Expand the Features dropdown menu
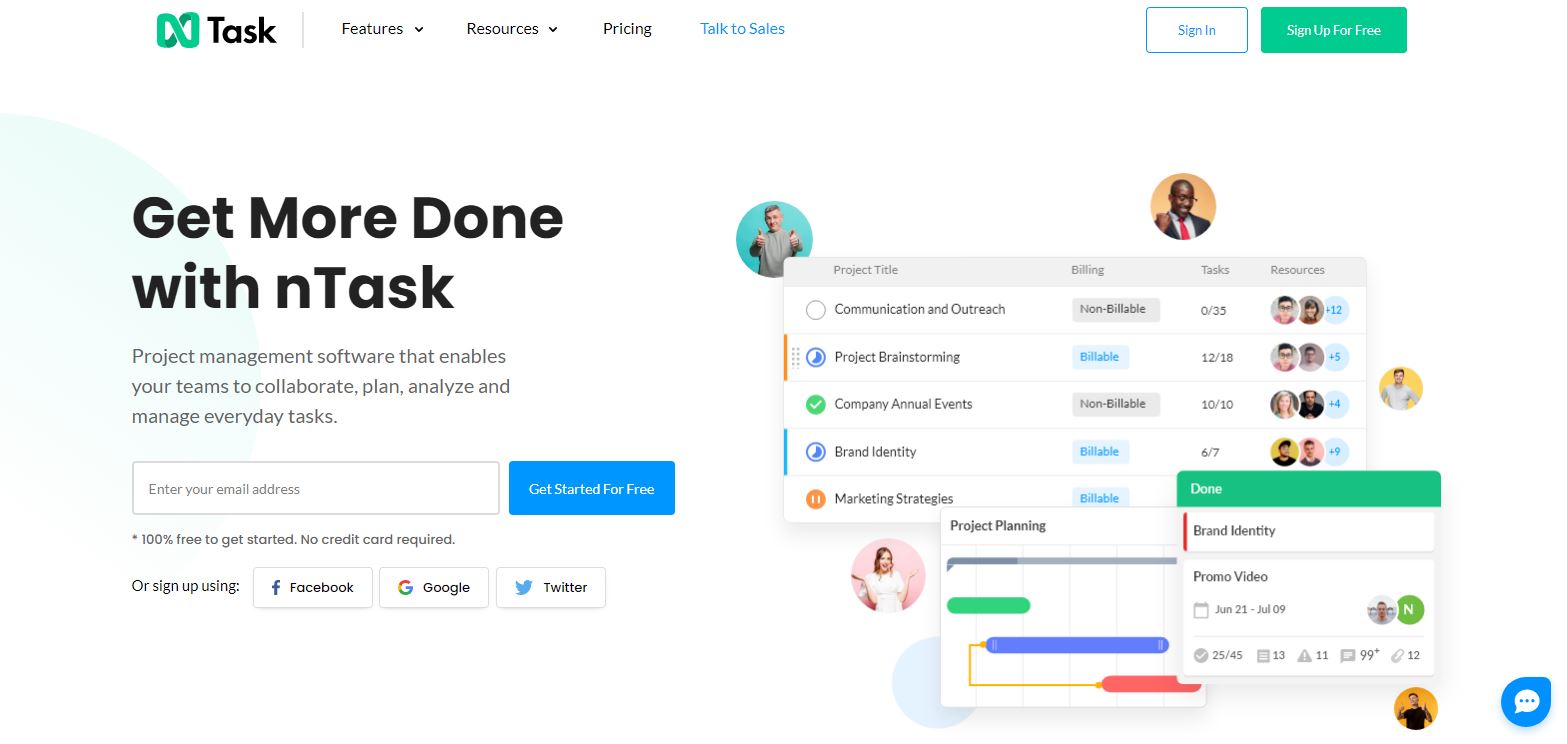Screen dimensions: 1567x744 [x=382, y=29]
